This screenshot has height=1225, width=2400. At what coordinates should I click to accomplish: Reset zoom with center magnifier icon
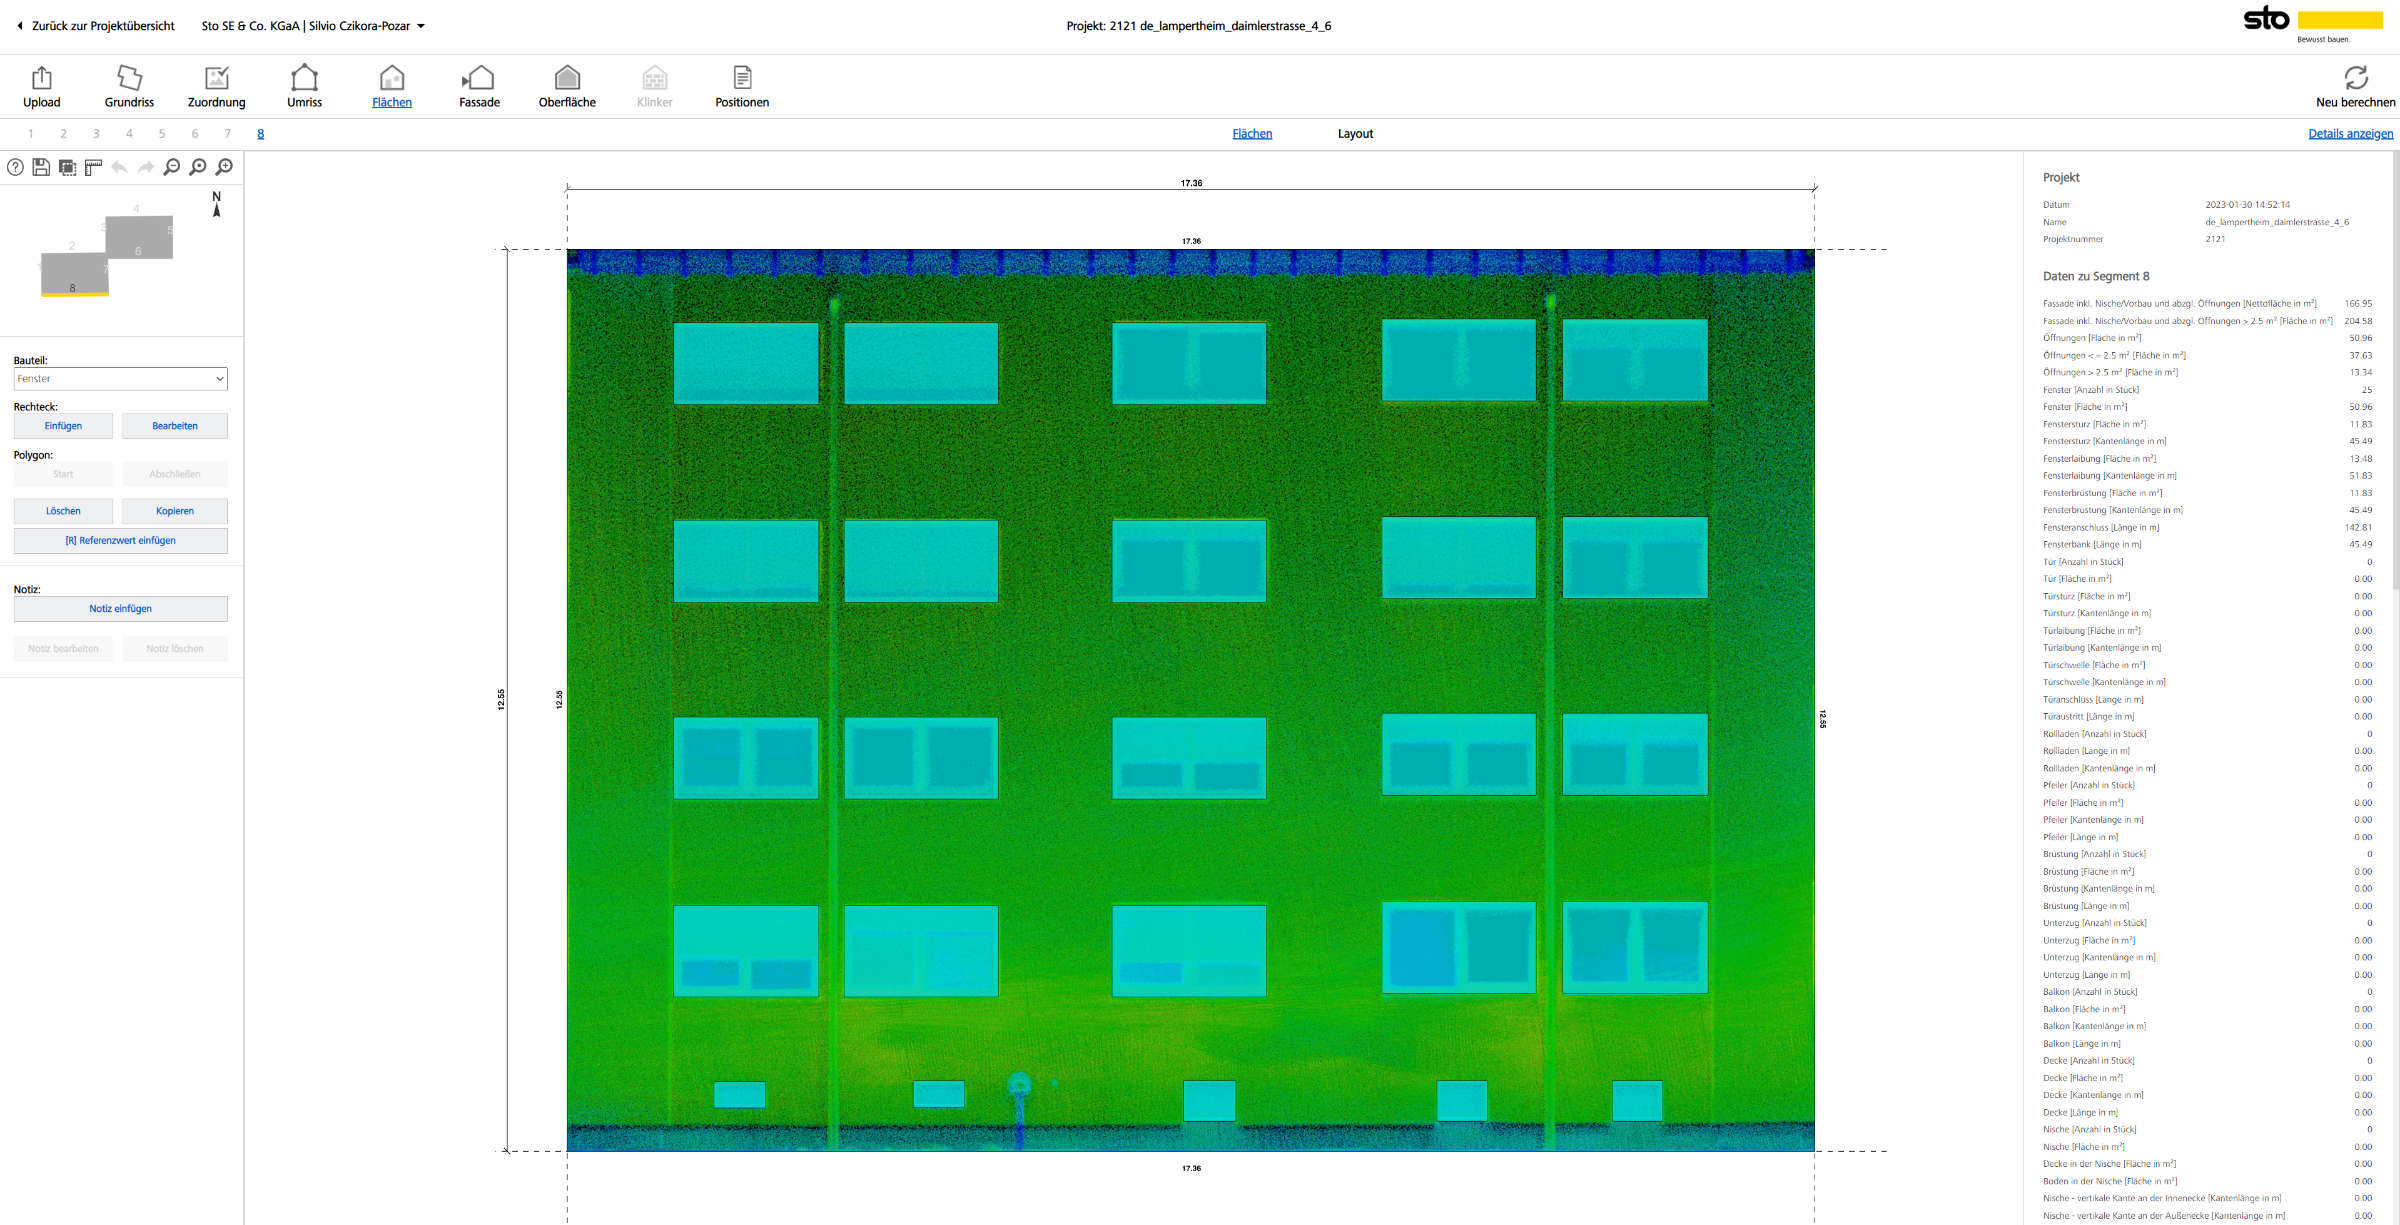click(x=198, y=167)
